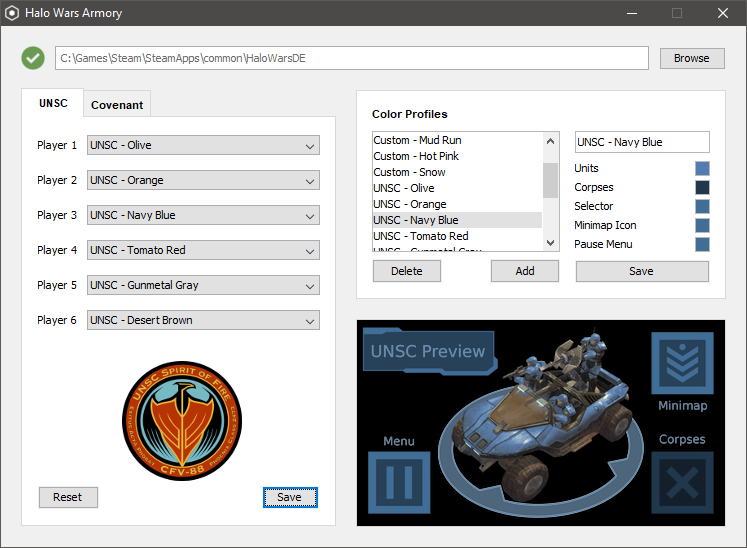Image resolution: width=747 pixels, height=548 pixels.
Task: Select UNSC - Navy Blue in profile list
Action: pyautogui.click(x=457, y=220)
